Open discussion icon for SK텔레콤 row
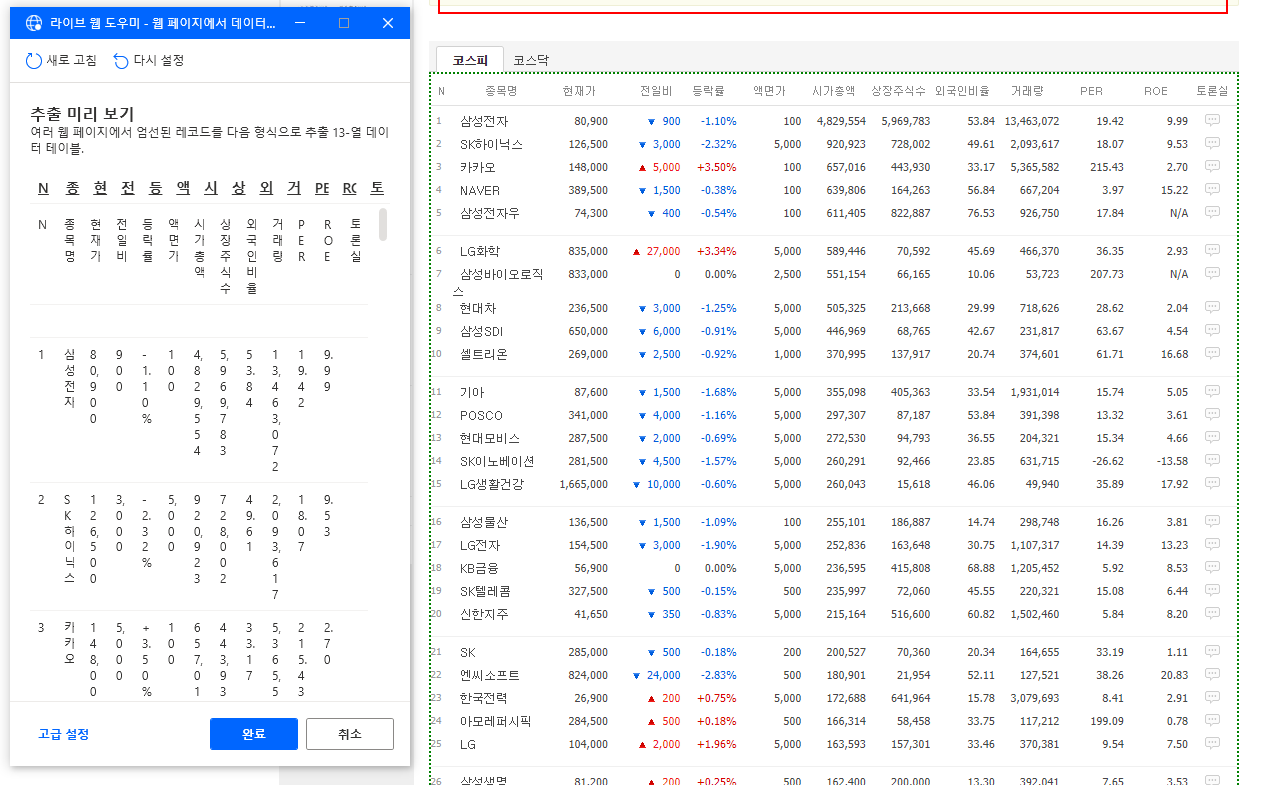The width and height of the screenshot is (1271, 785). (1212, 590)
